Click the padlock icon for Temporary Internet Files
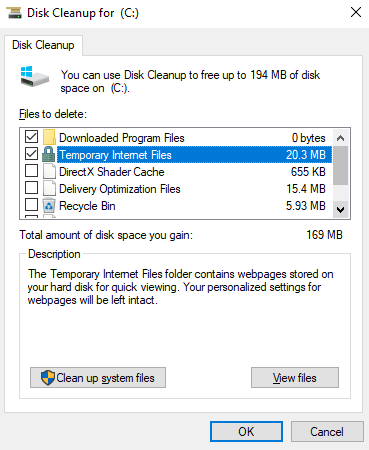Viewport: 369px width, 450px height. point(49,154)
